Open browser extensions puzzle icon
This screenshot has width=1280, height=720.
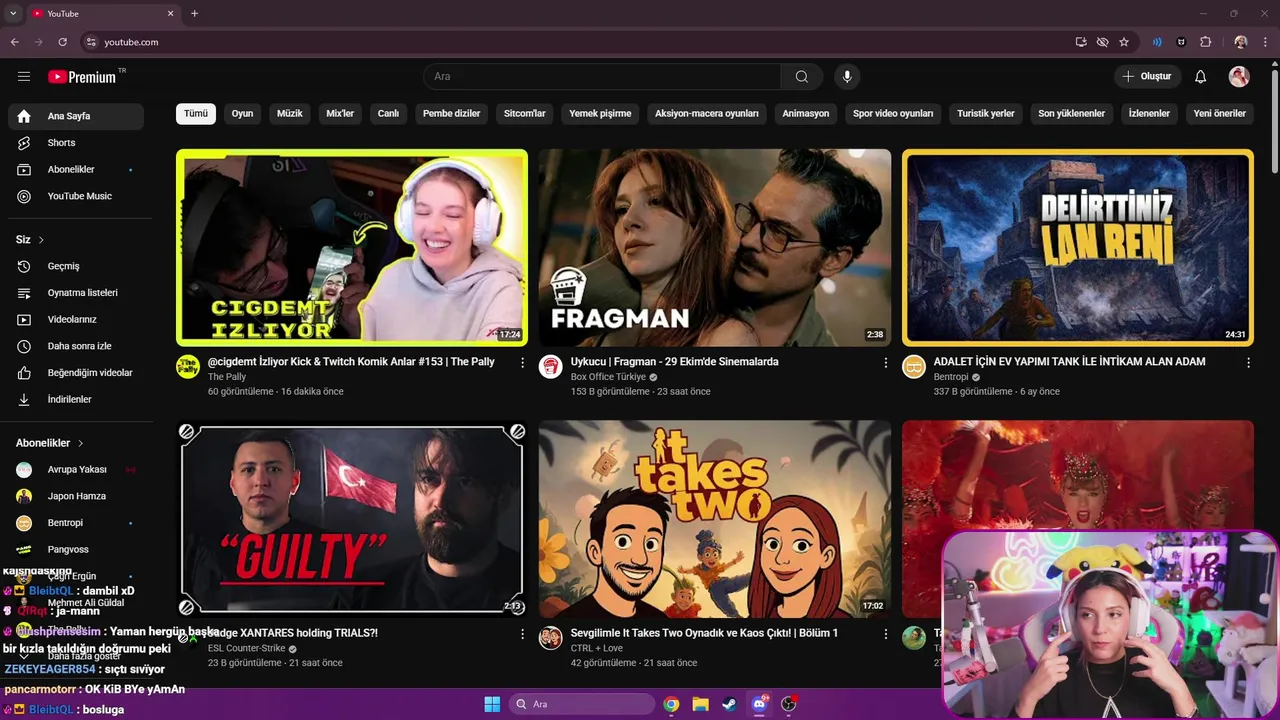(1206, 42)
